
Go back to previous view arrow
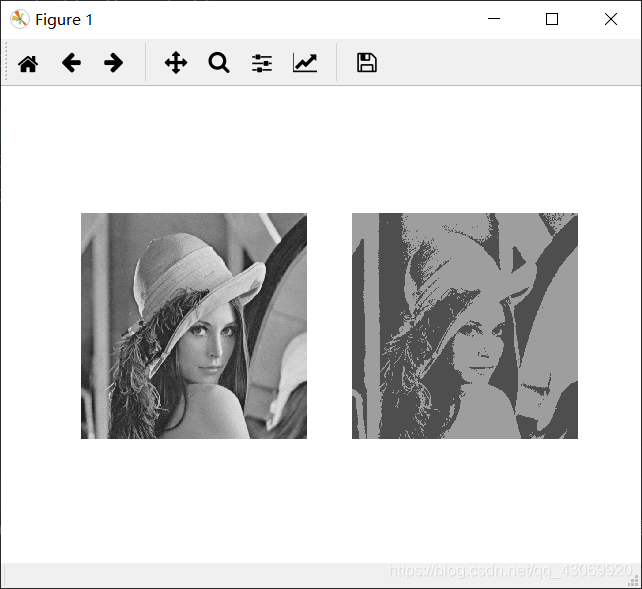(71, 63)
